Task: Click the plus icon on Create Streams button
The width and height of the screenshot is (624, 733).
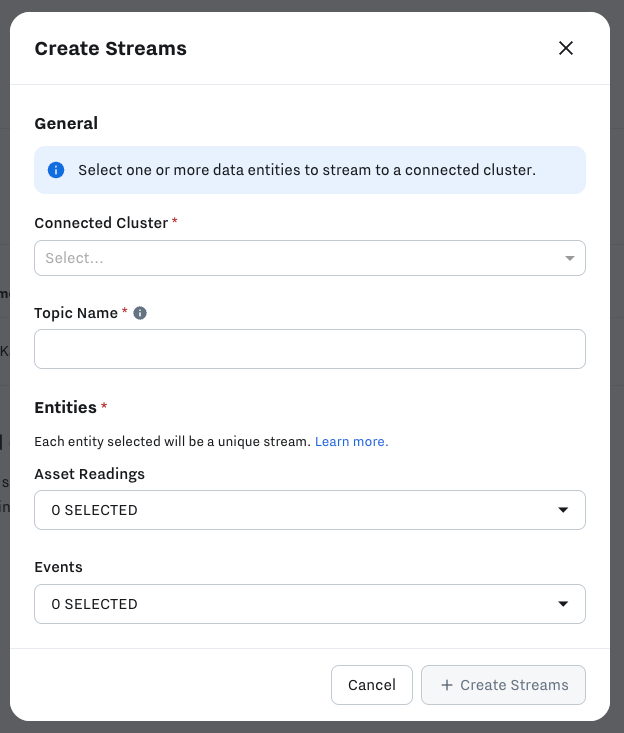Action: point(446,685)
